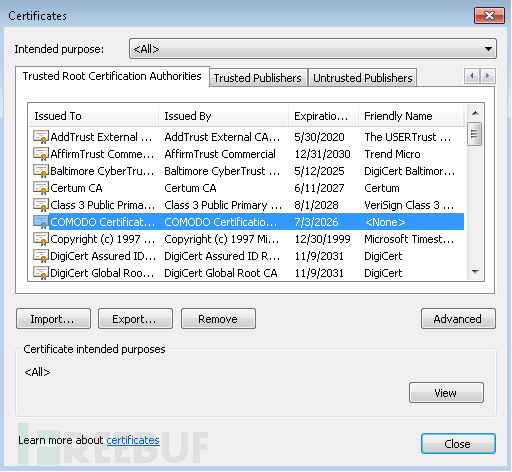Click the certificate icon beside DigiCert Assured ID
This screenshot has height=472, width=512.
(x=41, y=256)
